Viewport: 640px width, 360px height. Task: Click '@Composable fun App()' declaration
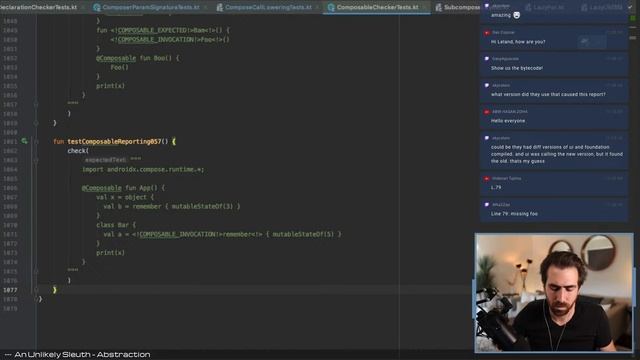(123, 188)
